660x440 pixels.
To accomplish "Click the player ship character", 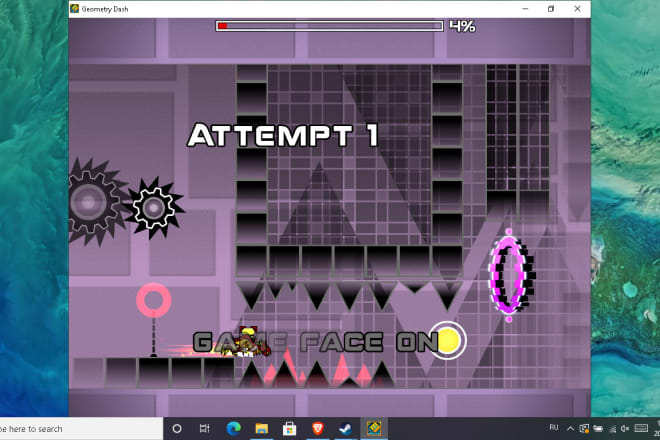I will pyautogui.click(x=246, y=343).
